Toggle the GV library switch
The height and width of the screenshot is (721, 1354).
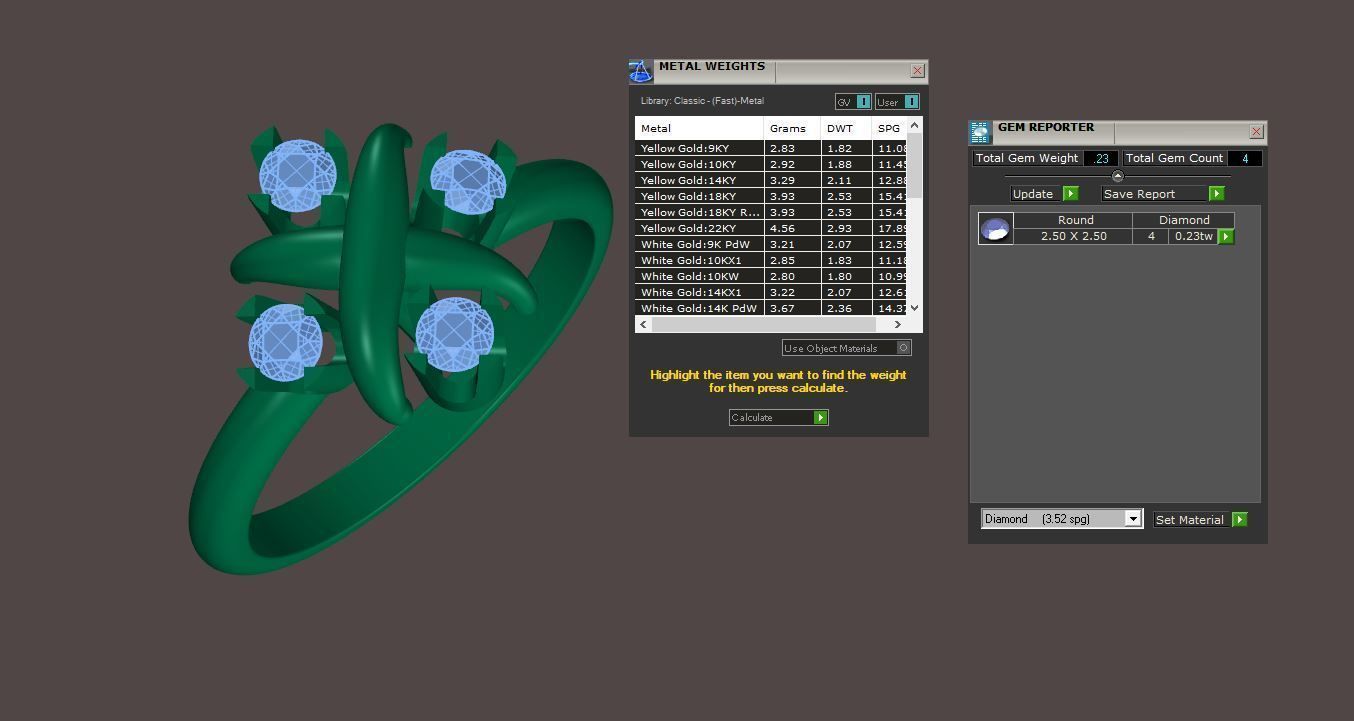(864, 102)
